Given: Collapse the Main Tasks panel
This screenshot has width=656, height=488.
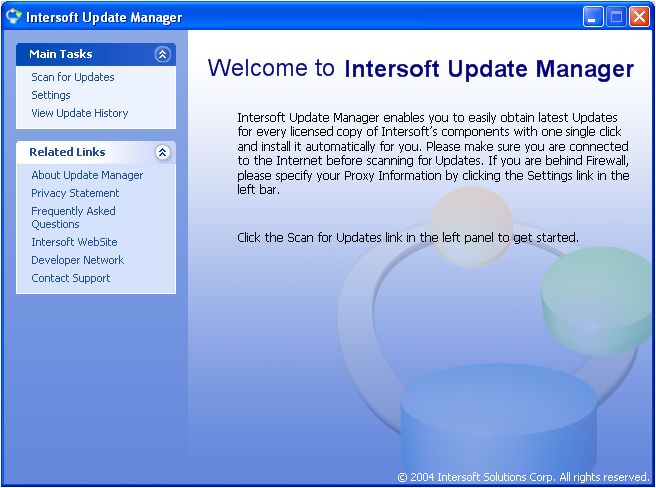Looking at the screenshot, I should [162, 54].
